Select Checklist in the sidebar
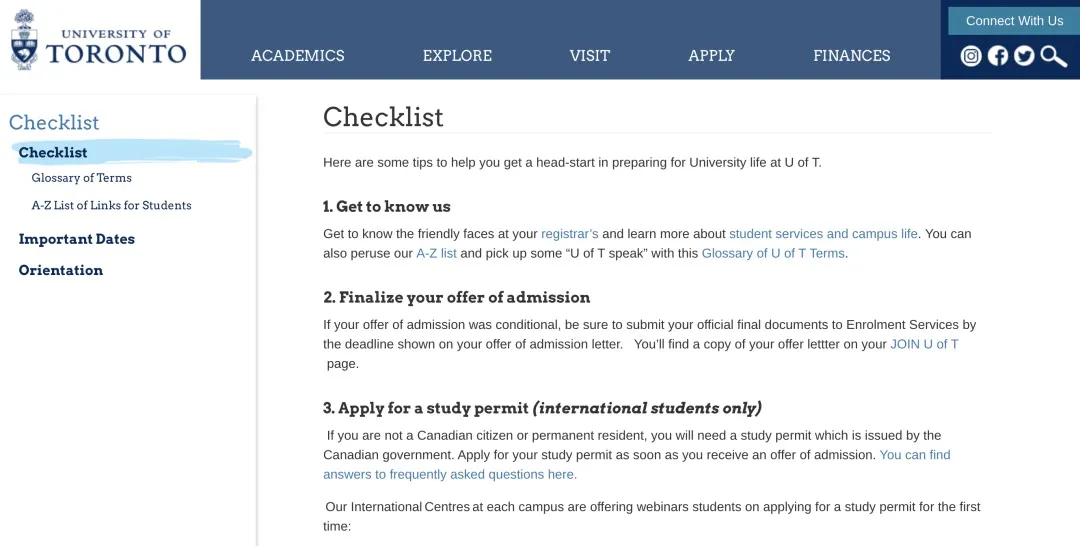Image resolution: width=1080 pixels, height=546 pixels. [x=53, y=153]
